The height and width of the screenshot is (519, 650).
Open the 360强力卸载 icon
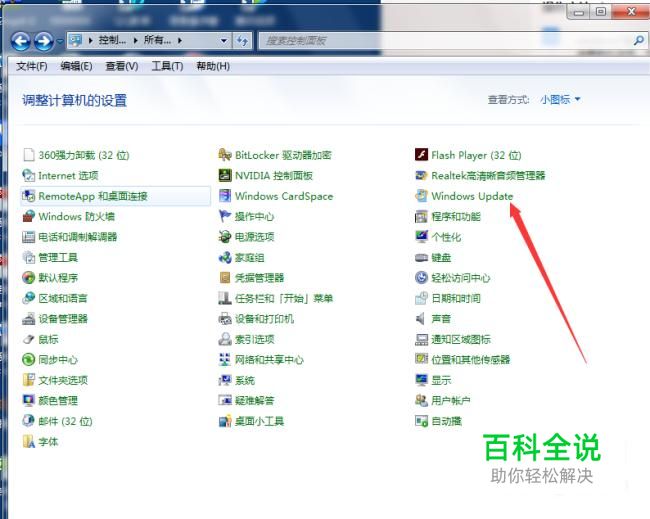[x=29, y=155]
